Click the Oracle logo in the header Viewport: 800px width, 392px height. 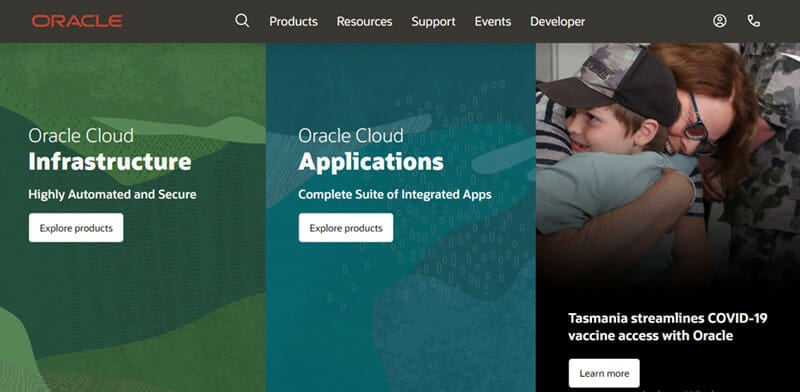(77, 21)
